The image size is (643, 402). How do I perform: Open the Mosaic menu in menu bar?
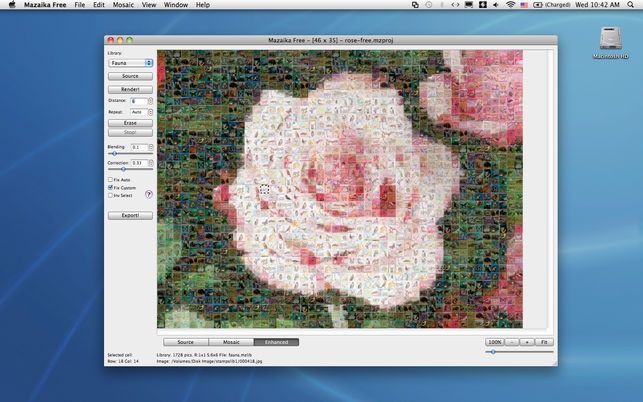[122, 5]
